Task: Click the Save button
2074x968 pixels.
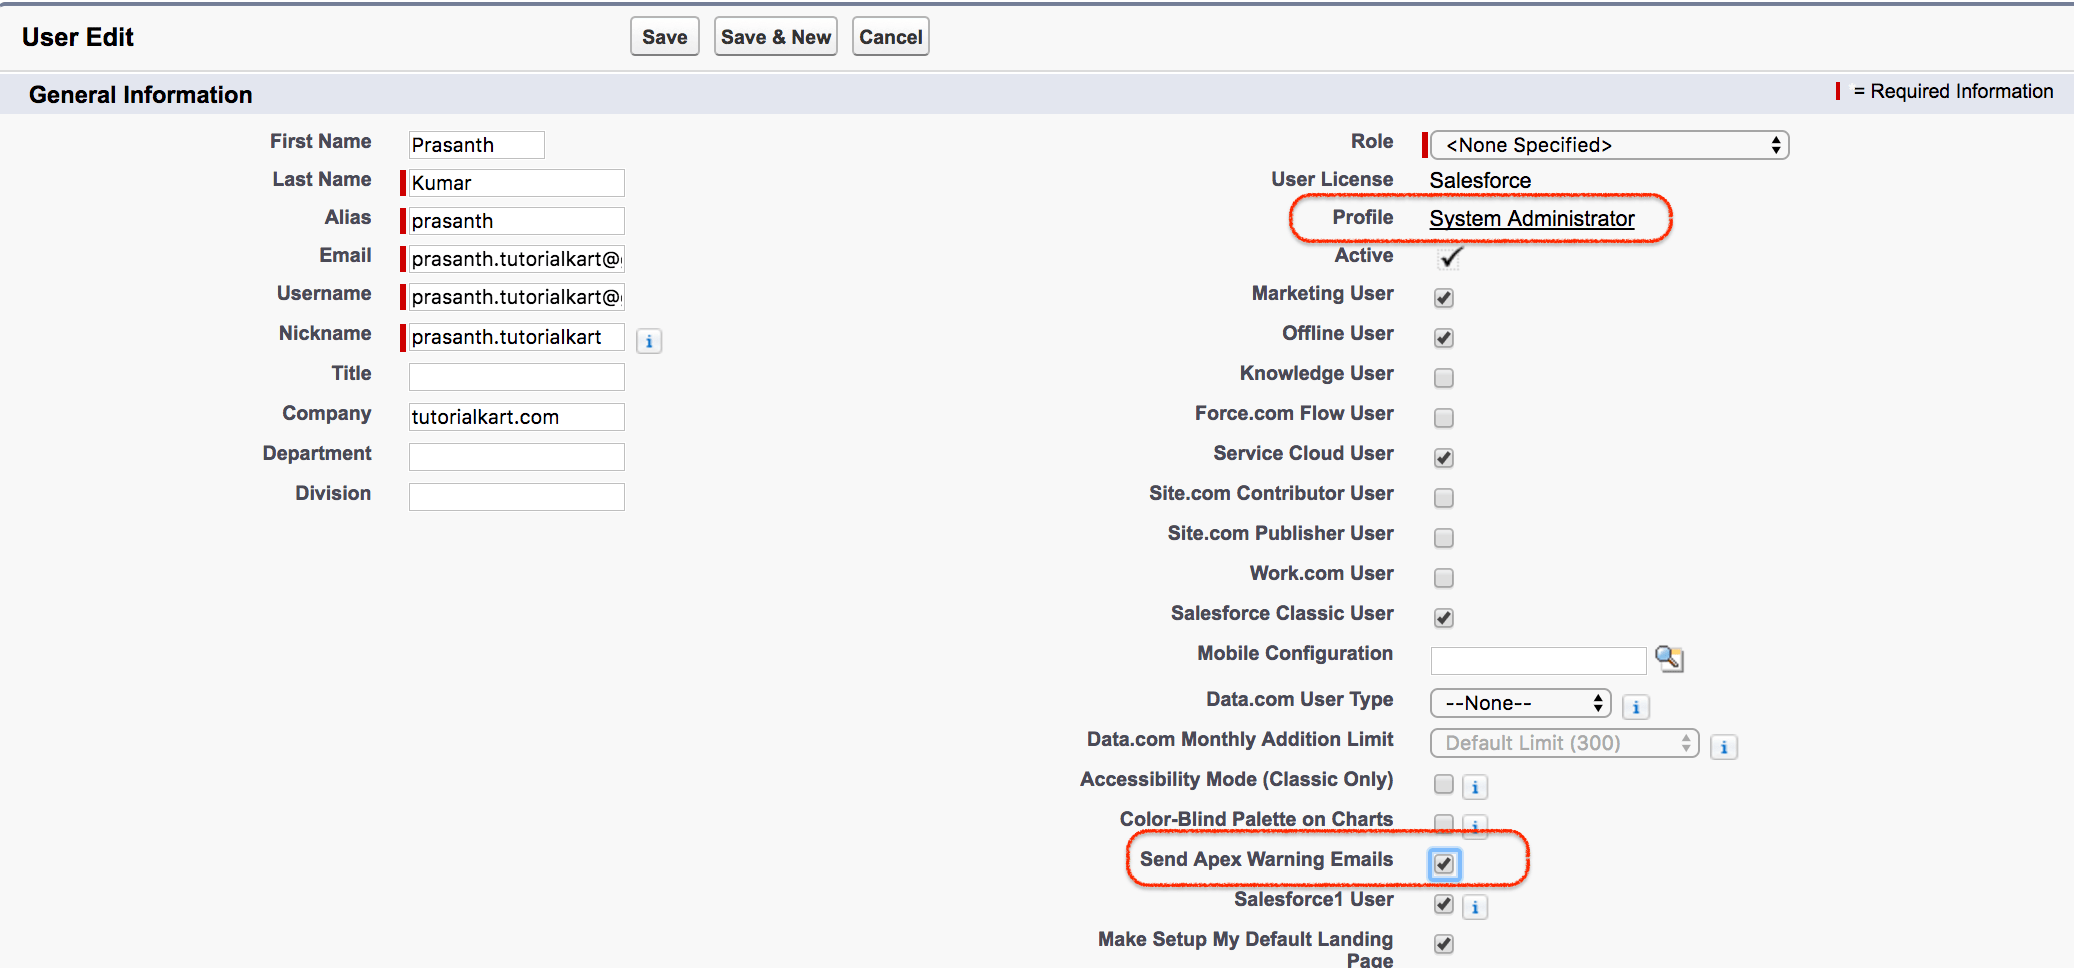Action: pyautogui.click(x=664, y=36)
